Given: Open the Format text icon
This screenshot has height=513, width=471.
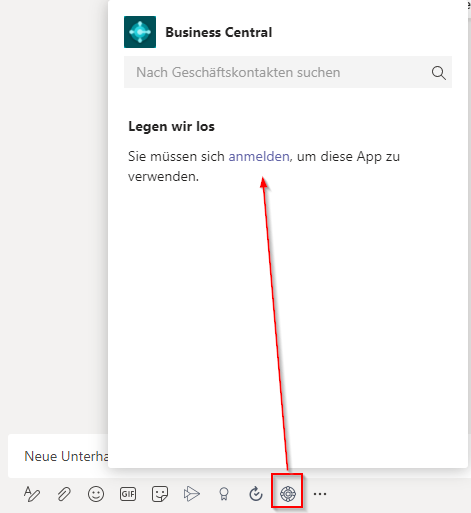Looking at the screenshot, I should (32, 494).
